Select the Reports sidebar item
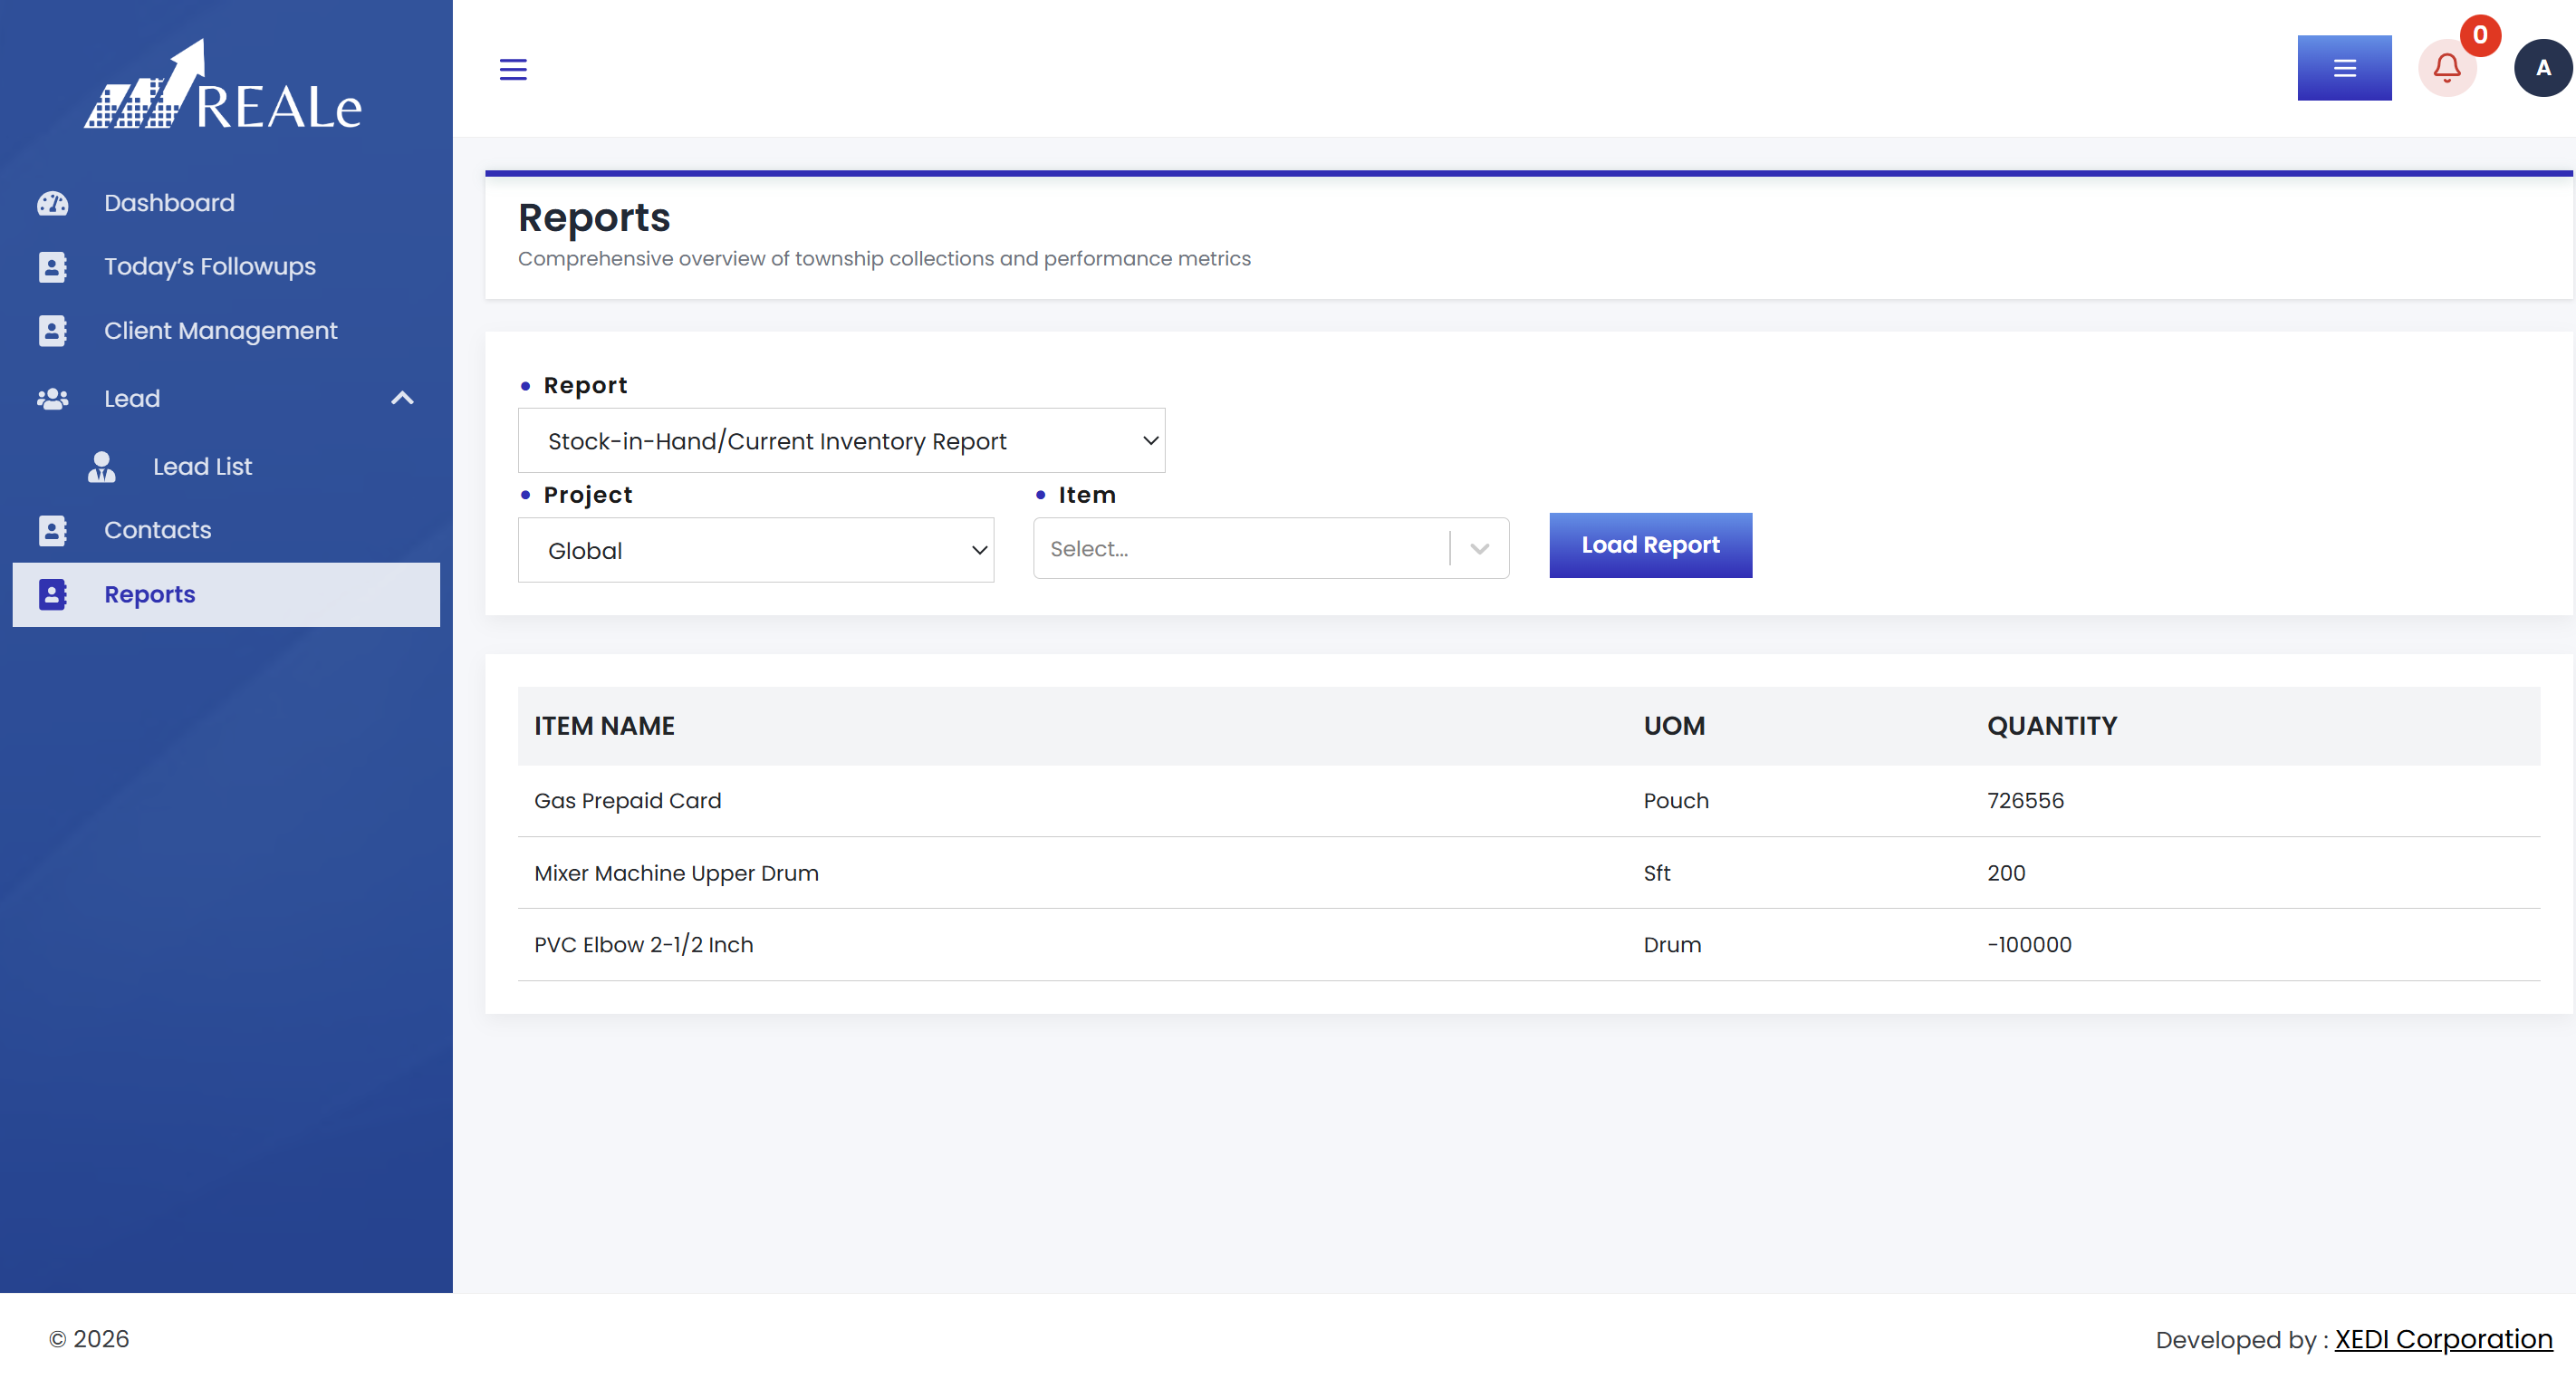Viewport: 2576px width, 1379px height. pos(226,595)
